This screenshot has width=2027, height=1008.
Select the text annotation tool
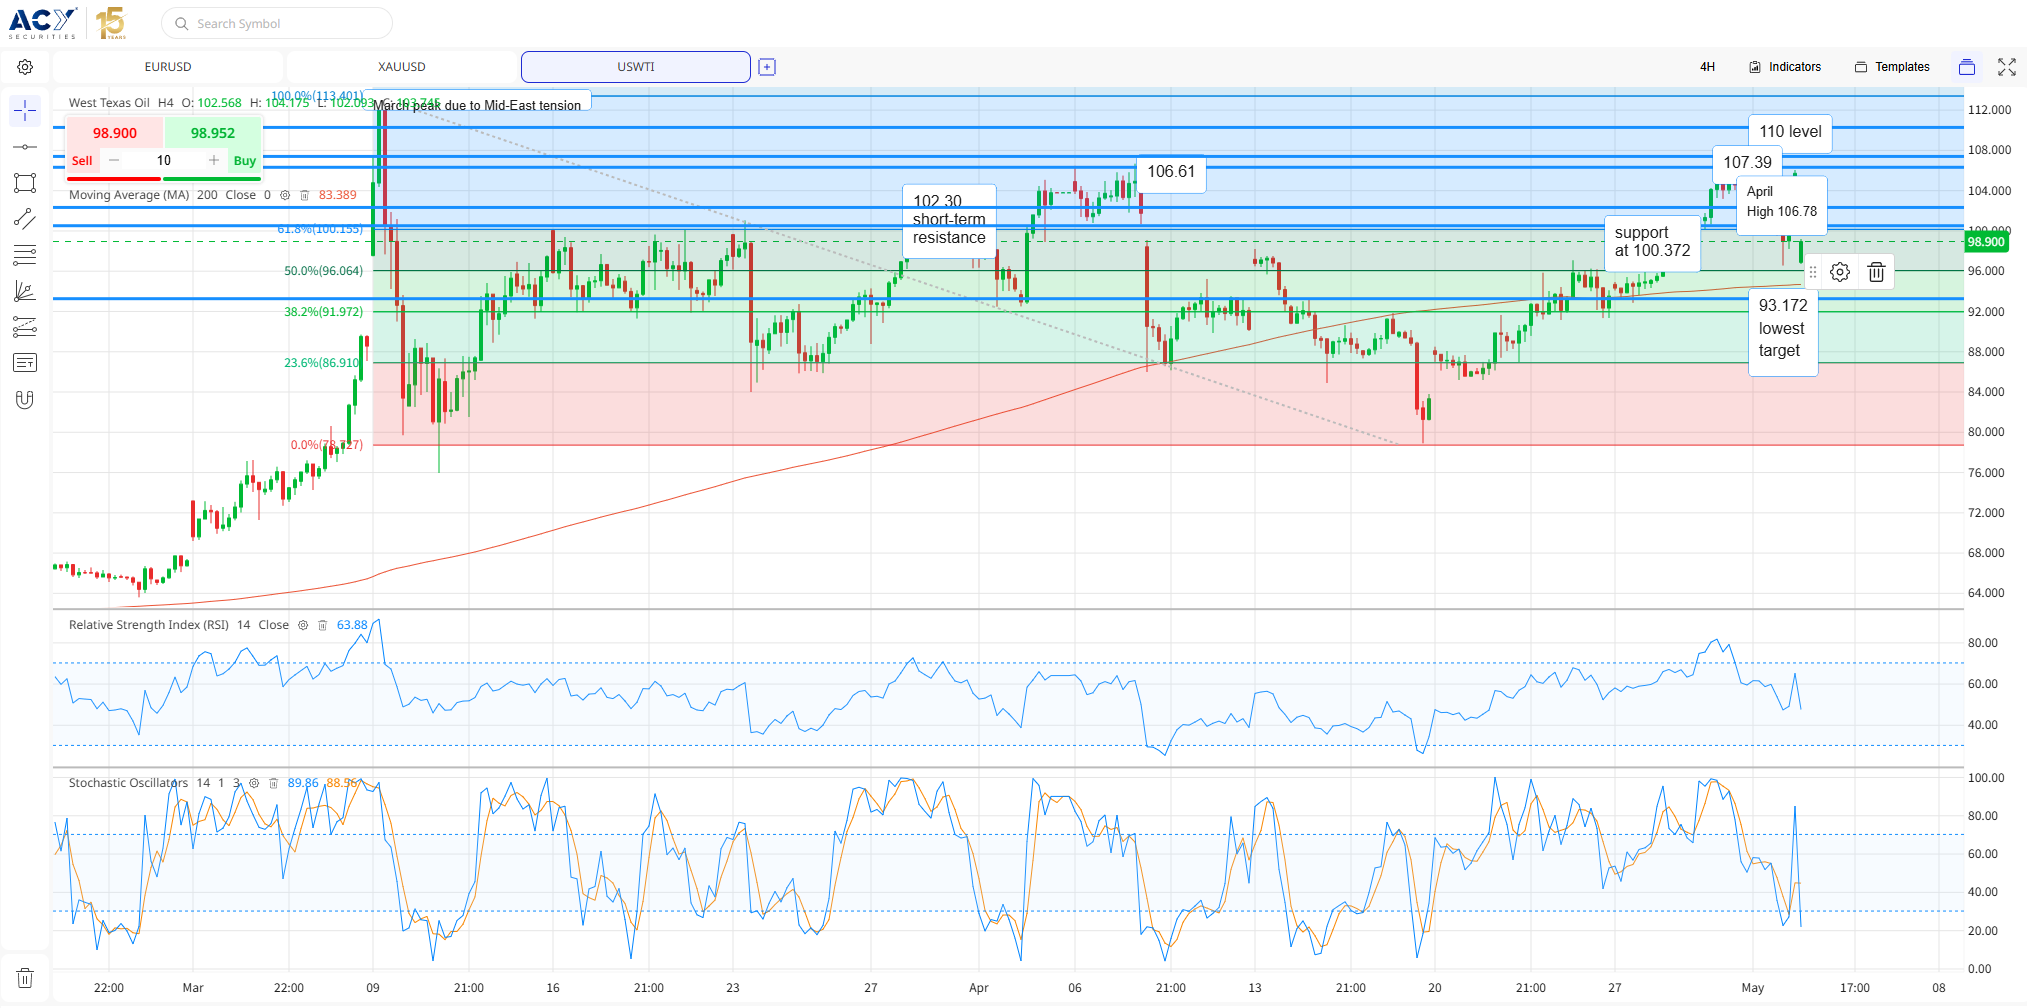click(x=25, y=363)
